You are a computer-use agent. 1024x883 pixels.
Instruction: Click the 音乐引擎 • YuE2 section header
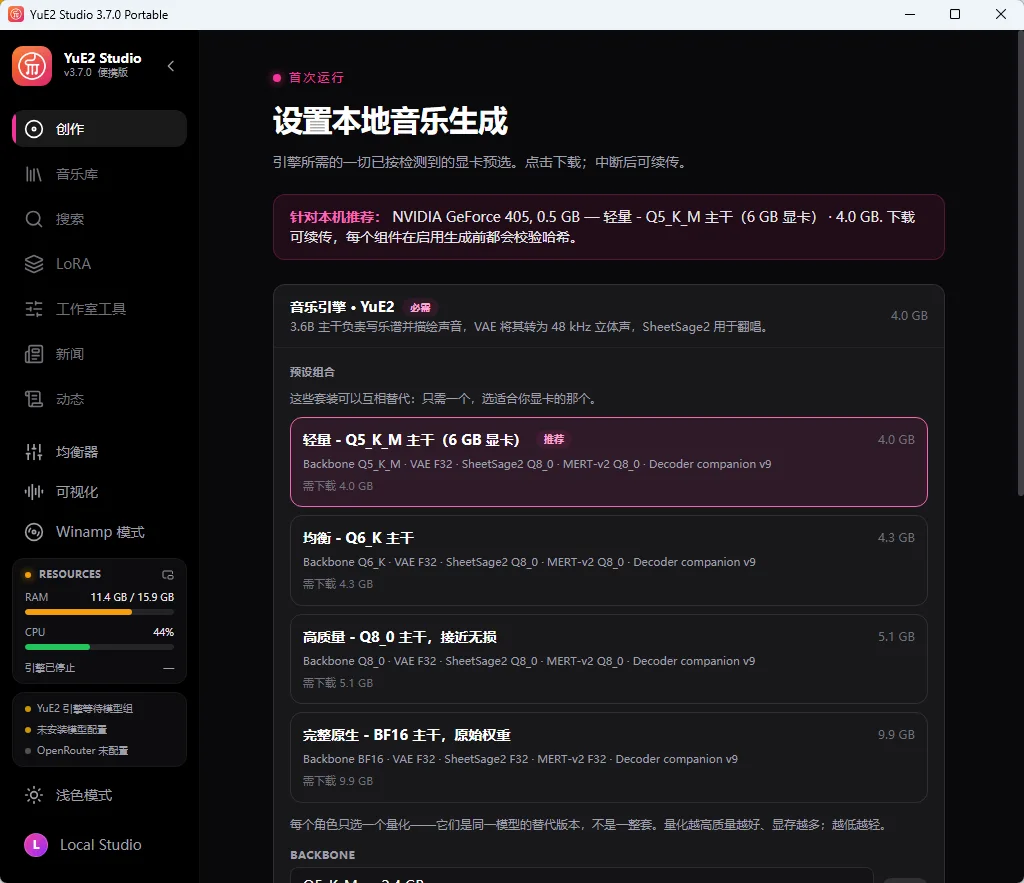609,315
